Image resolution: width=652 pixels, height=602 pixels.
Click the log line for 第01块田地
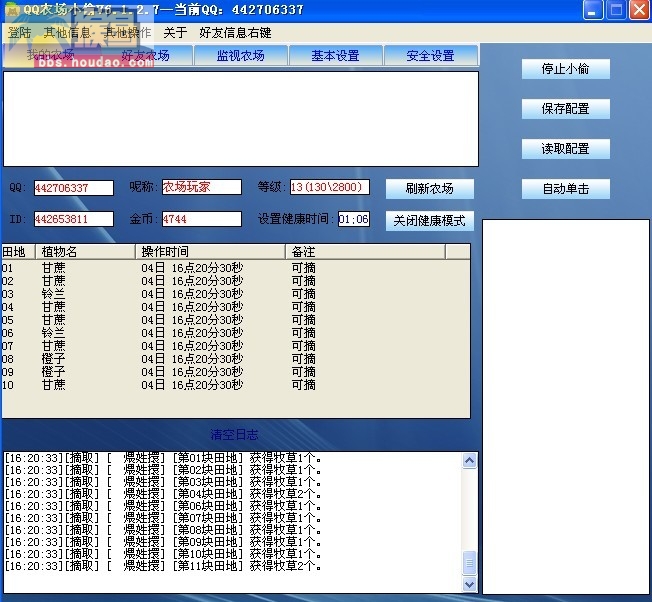(x=163, y=458)
